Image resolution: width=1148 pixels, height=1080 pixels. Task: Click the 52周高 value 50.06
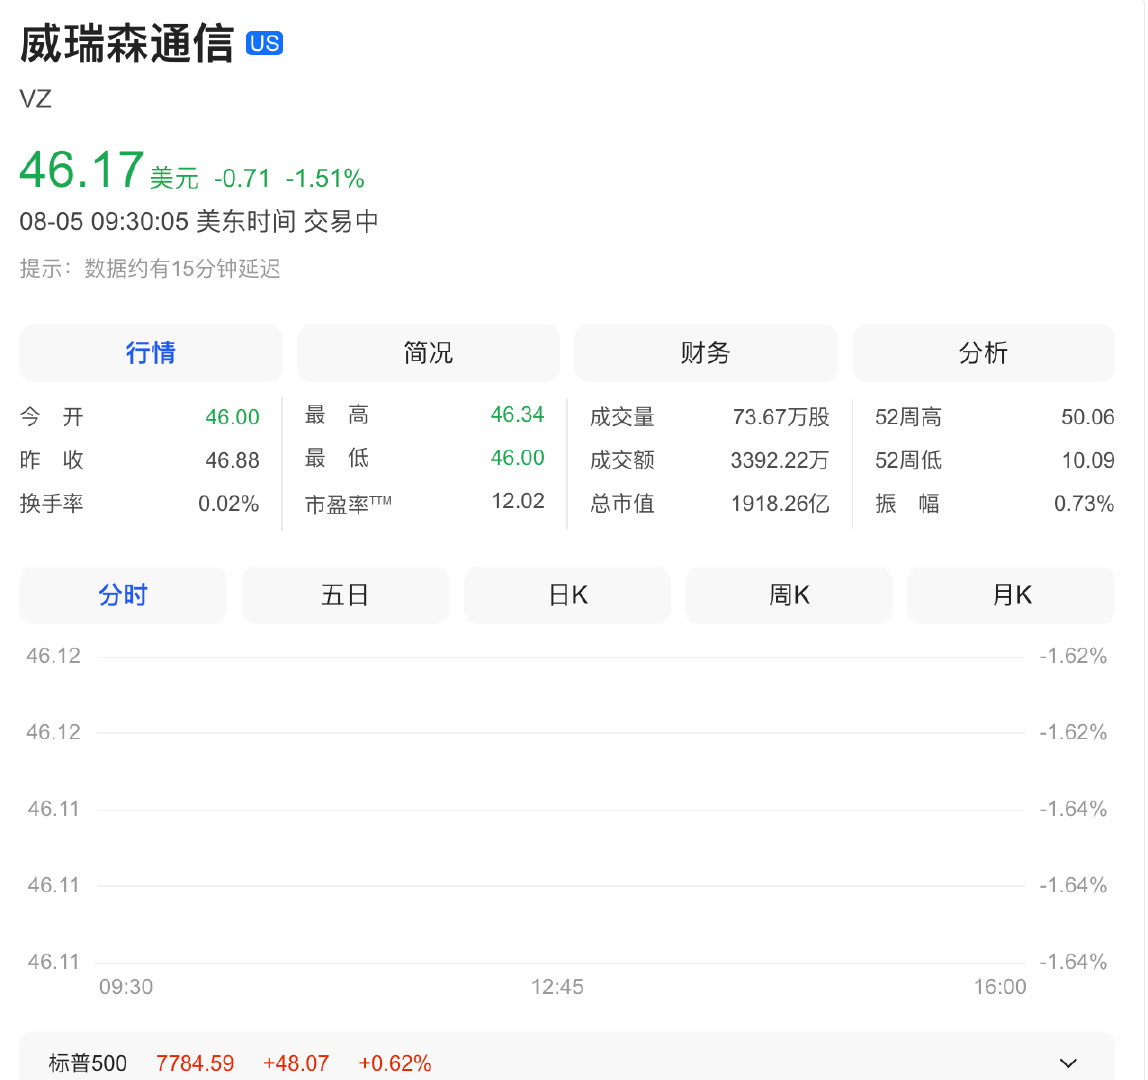[1087, 417]
